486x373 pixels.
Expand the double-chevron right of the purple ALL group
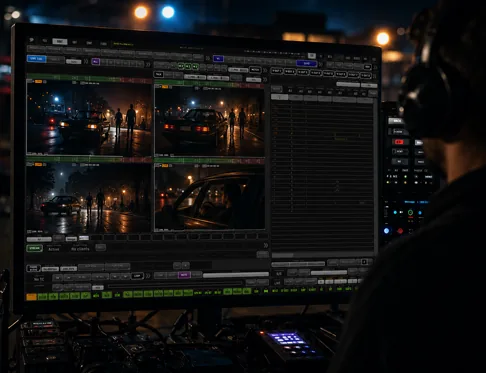click(x=148, y=64)
